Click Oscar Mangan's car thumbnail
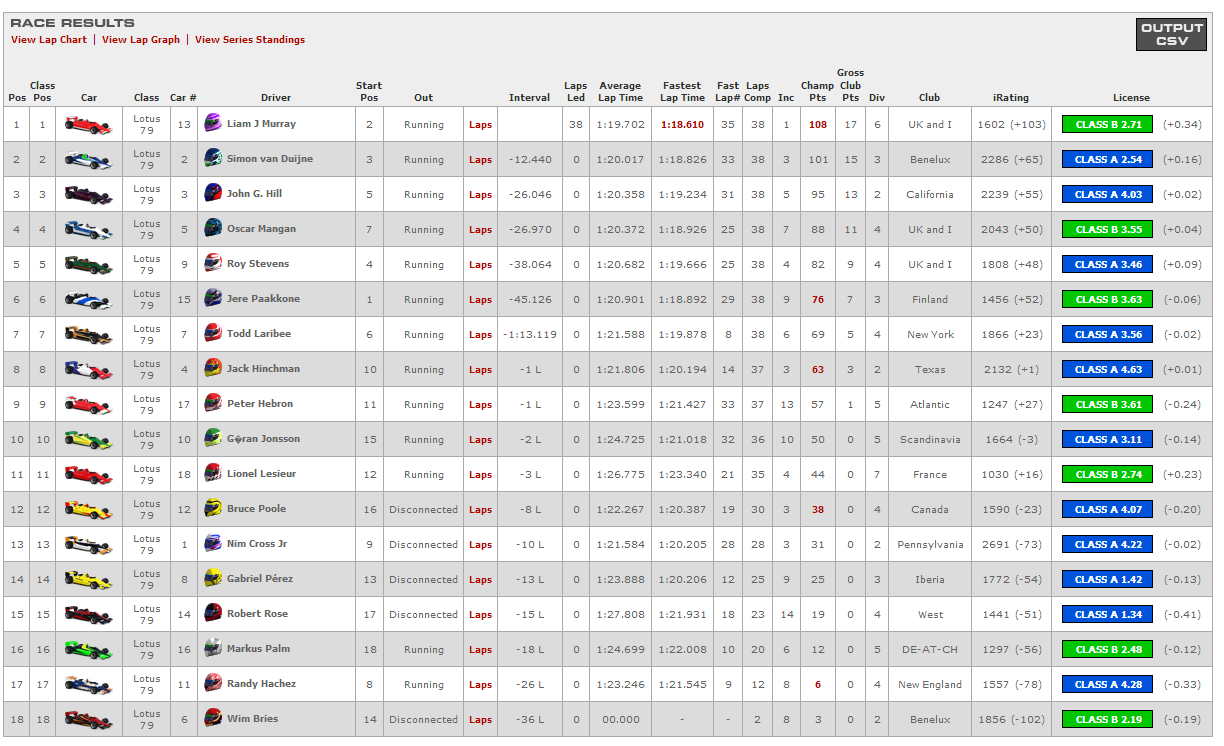Screen dimensions: 1224x746 pyautogui.click(x=88, y=229)
